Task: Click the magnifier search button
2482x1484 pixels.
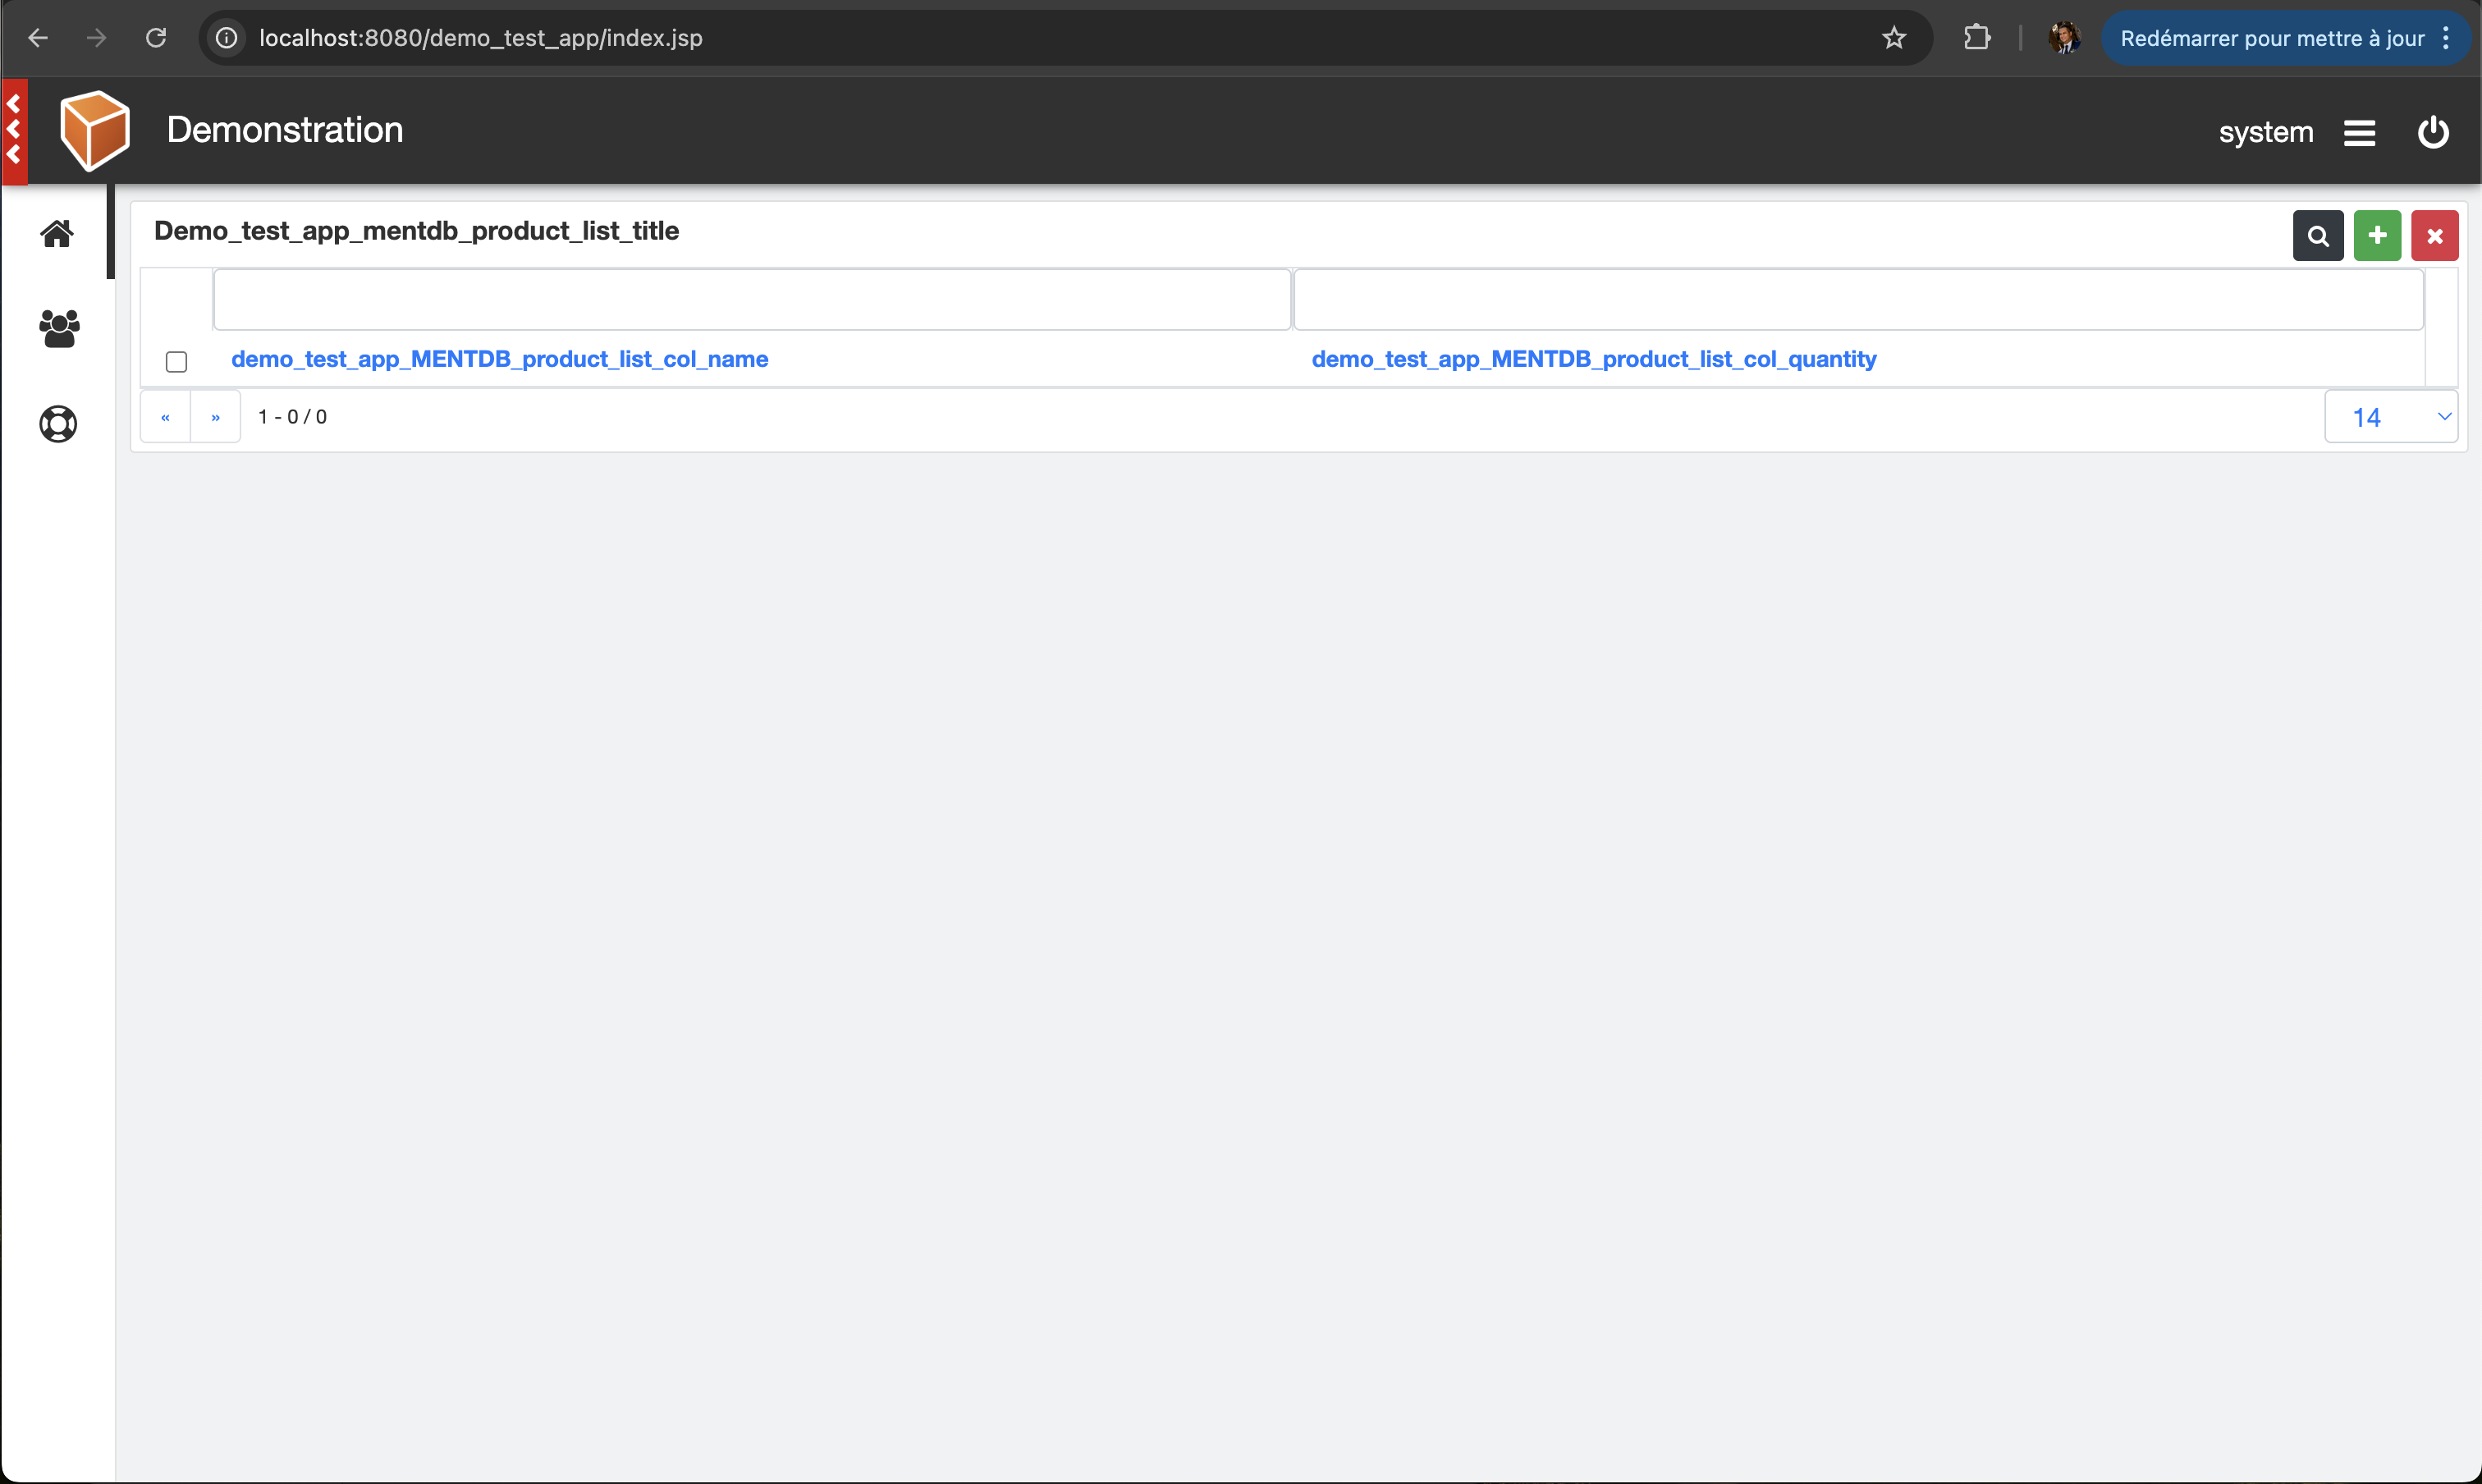Action: coord(2317,236)
